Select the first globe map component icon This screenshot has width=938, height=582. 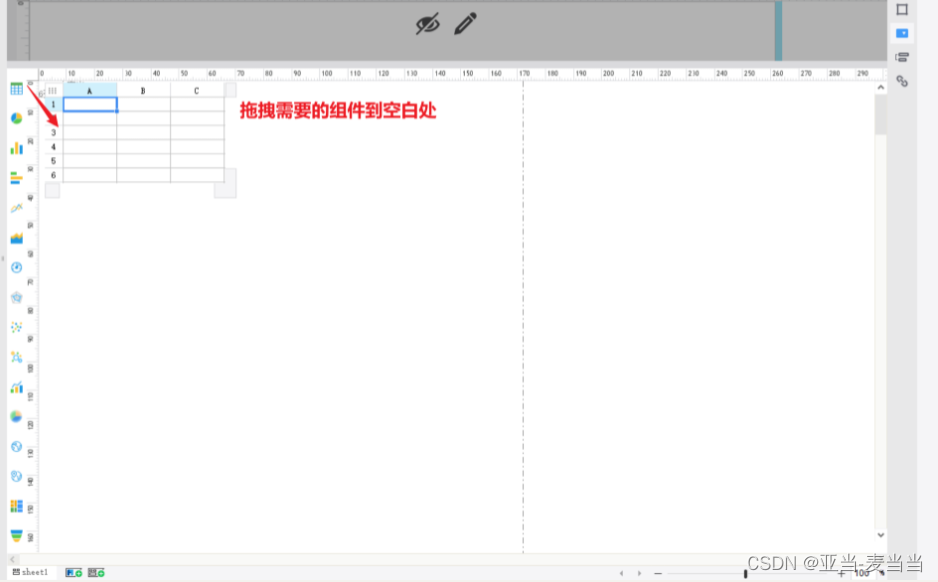click(16, 446)
